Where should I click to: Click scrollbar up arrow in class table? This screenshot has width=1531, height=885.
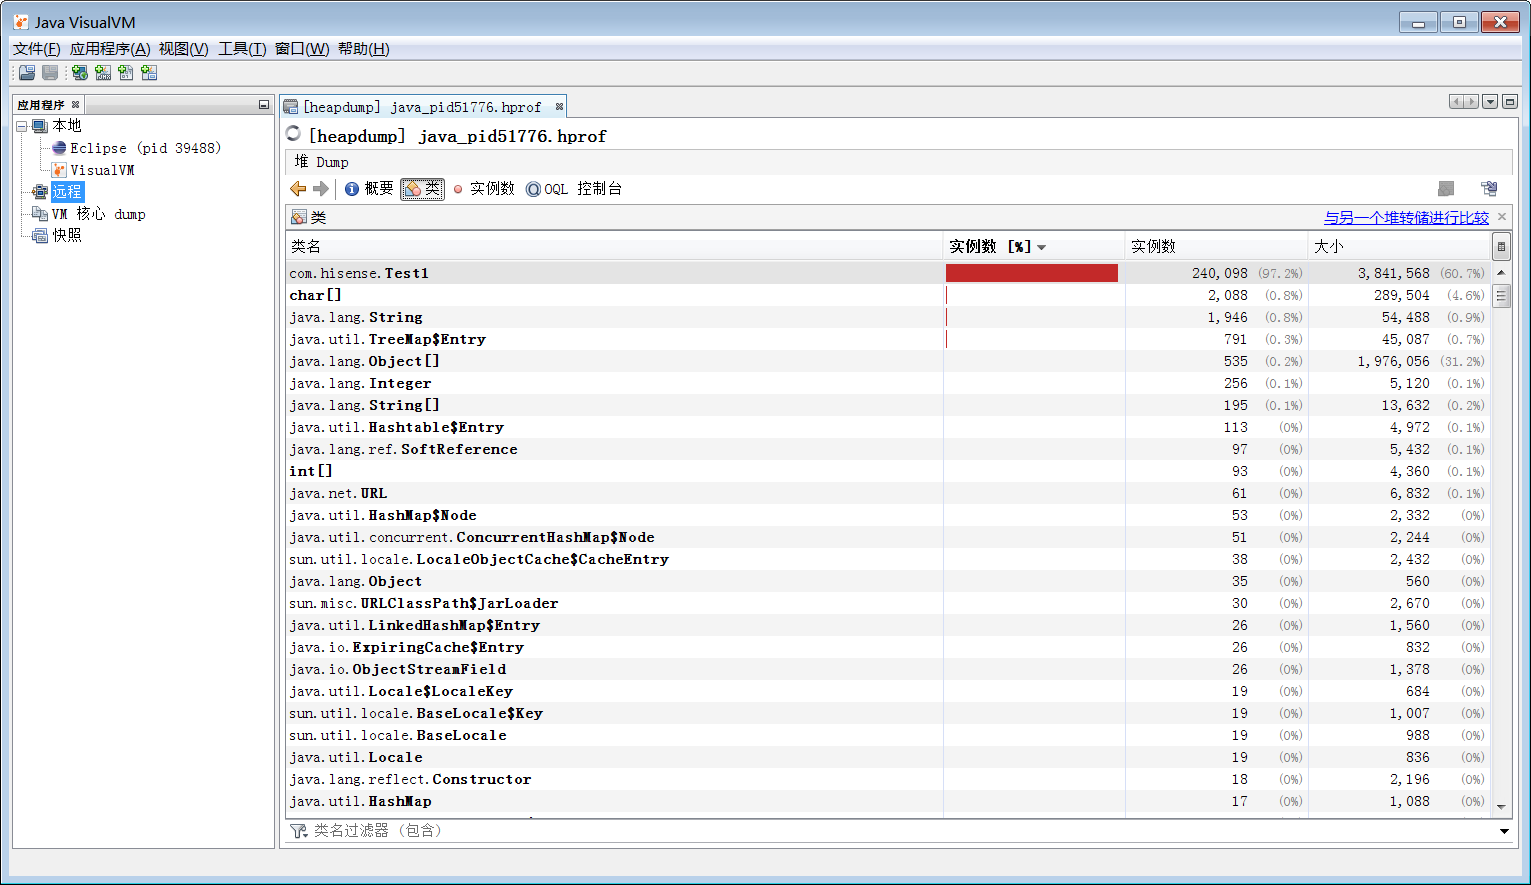click(1501, 272)
